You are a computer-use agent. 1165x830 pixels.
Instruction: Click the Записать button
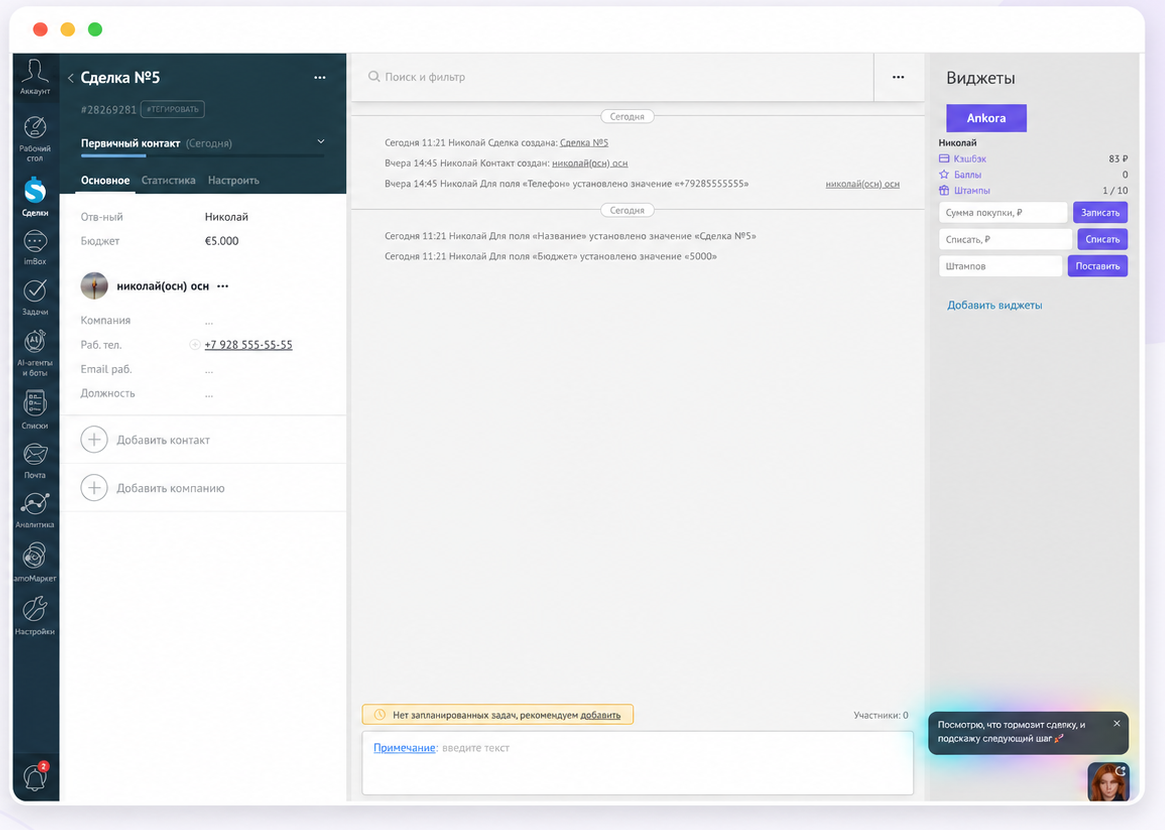click(1100, 213)
